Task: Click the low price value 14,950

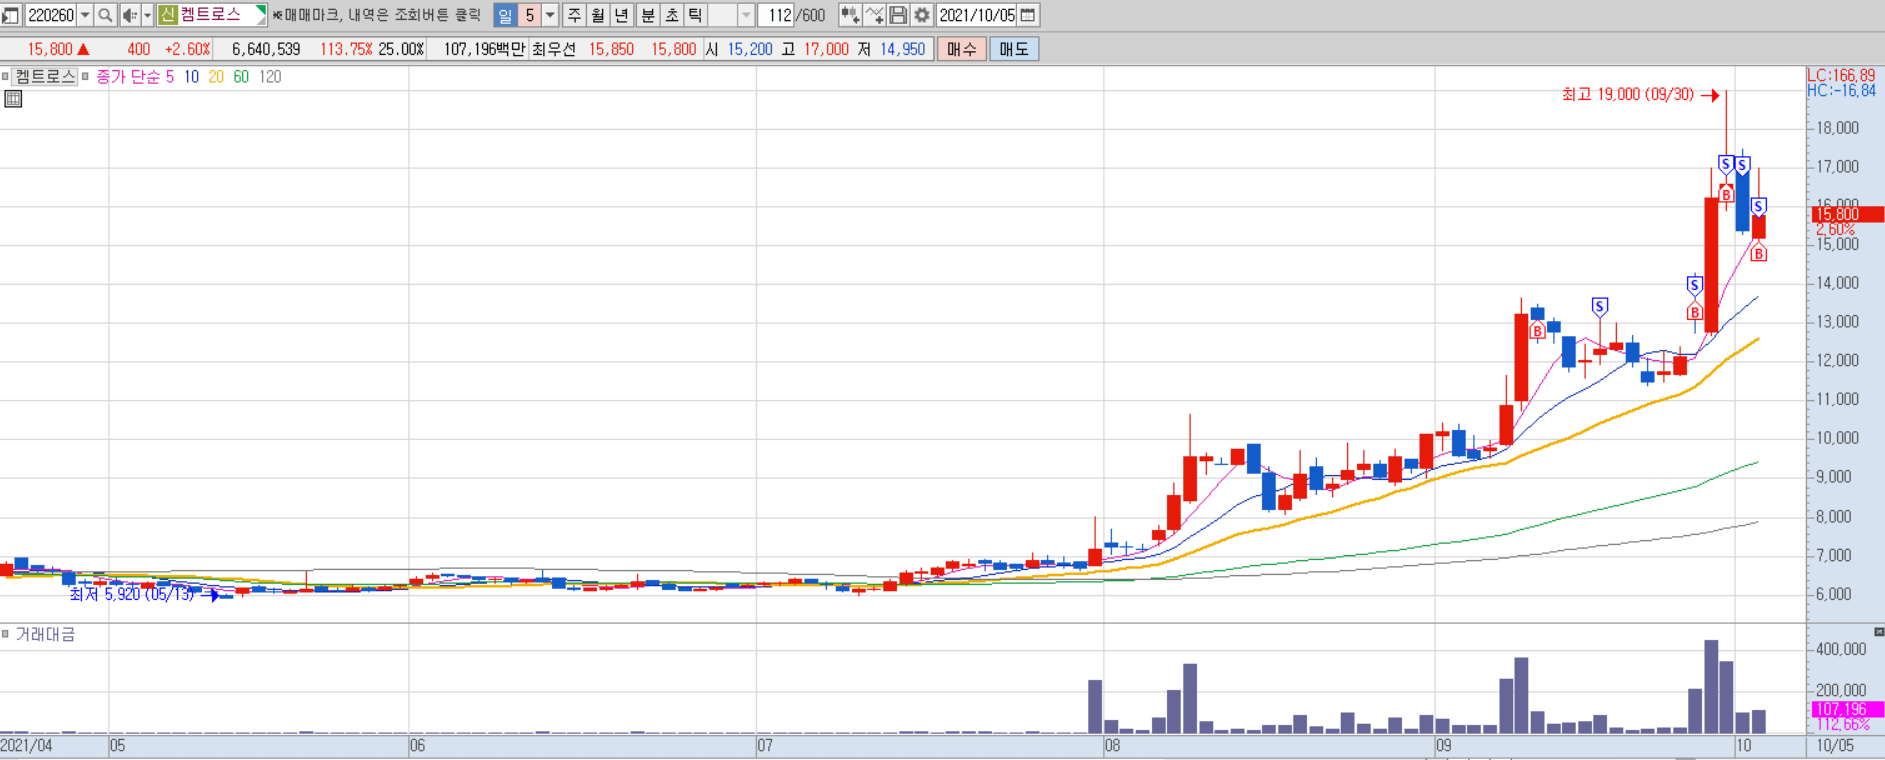Action: point(902,49)
